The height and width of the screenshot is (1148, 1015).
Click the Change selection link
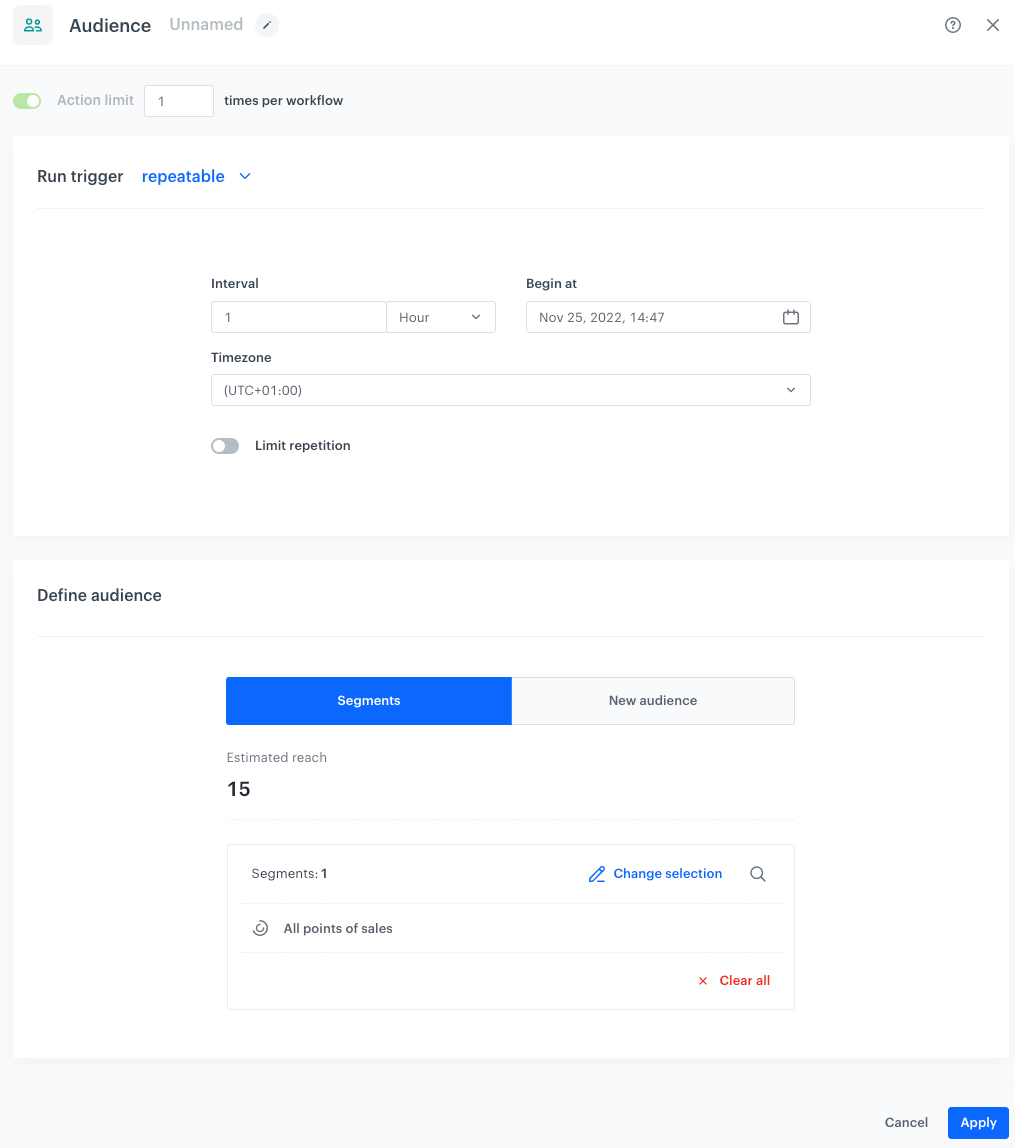coord(667,873)
